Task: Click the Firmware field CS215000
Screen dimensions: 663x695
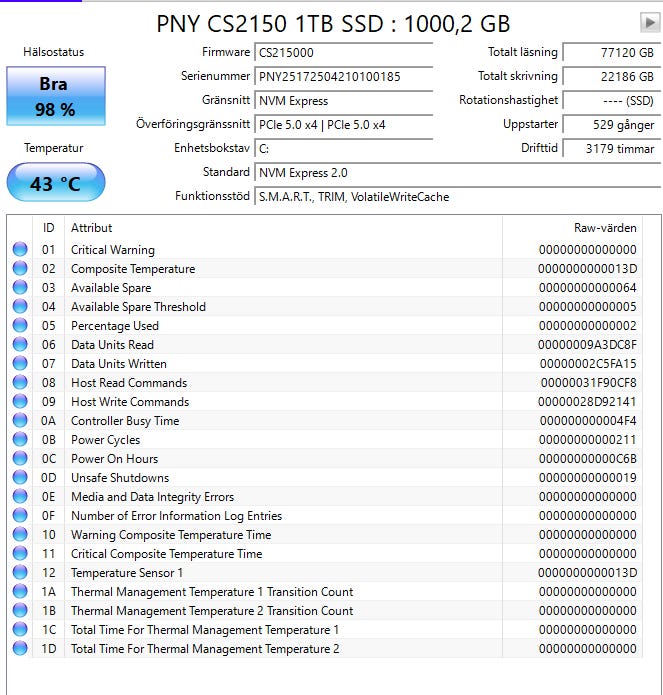Action: pos(343,52)
